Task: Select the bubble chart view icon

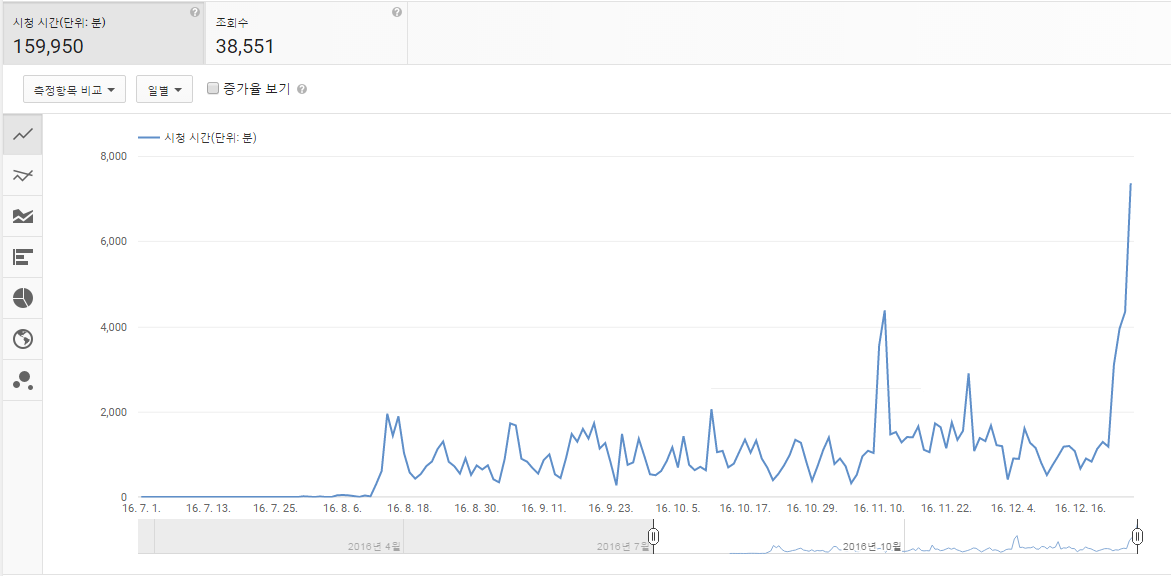Action: click(x=22, y=380)
